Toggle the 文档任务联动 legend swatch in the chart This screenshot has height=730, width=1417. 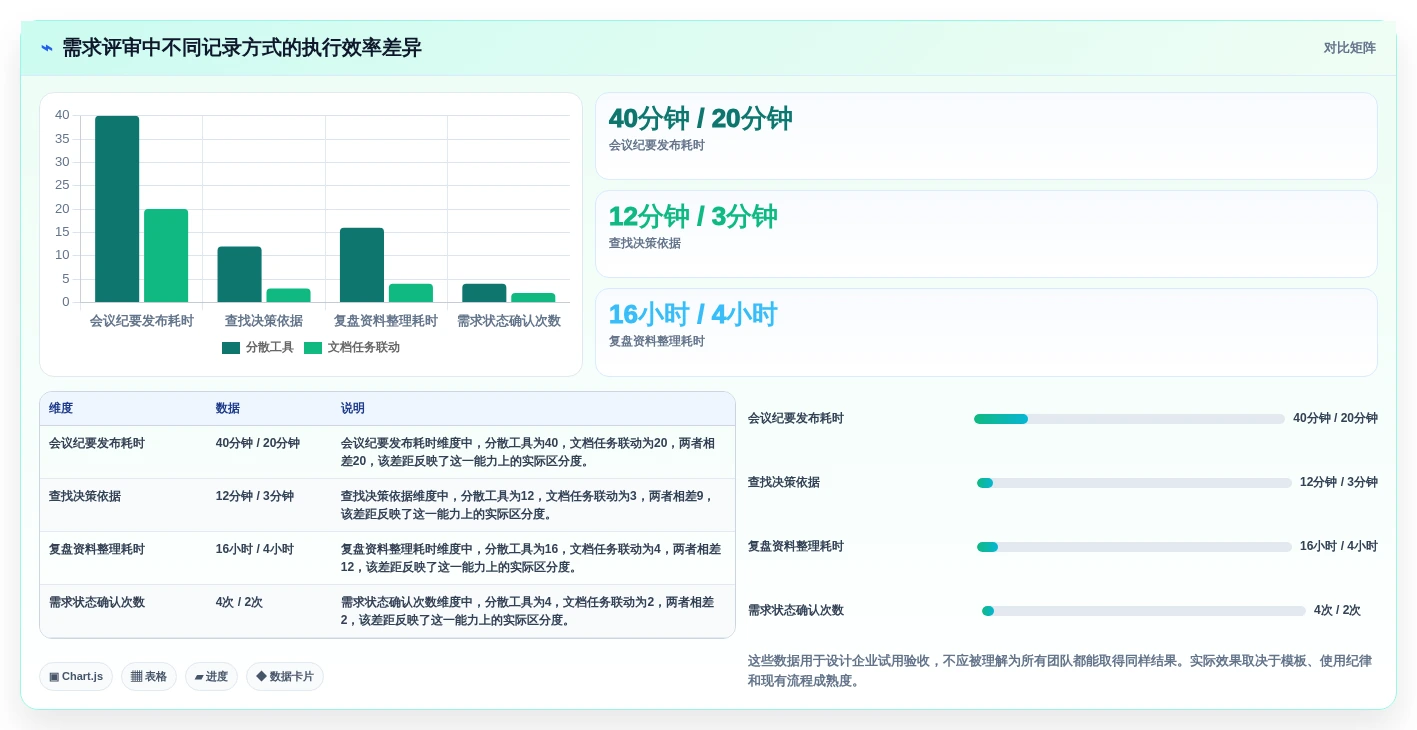coord(313,348)
